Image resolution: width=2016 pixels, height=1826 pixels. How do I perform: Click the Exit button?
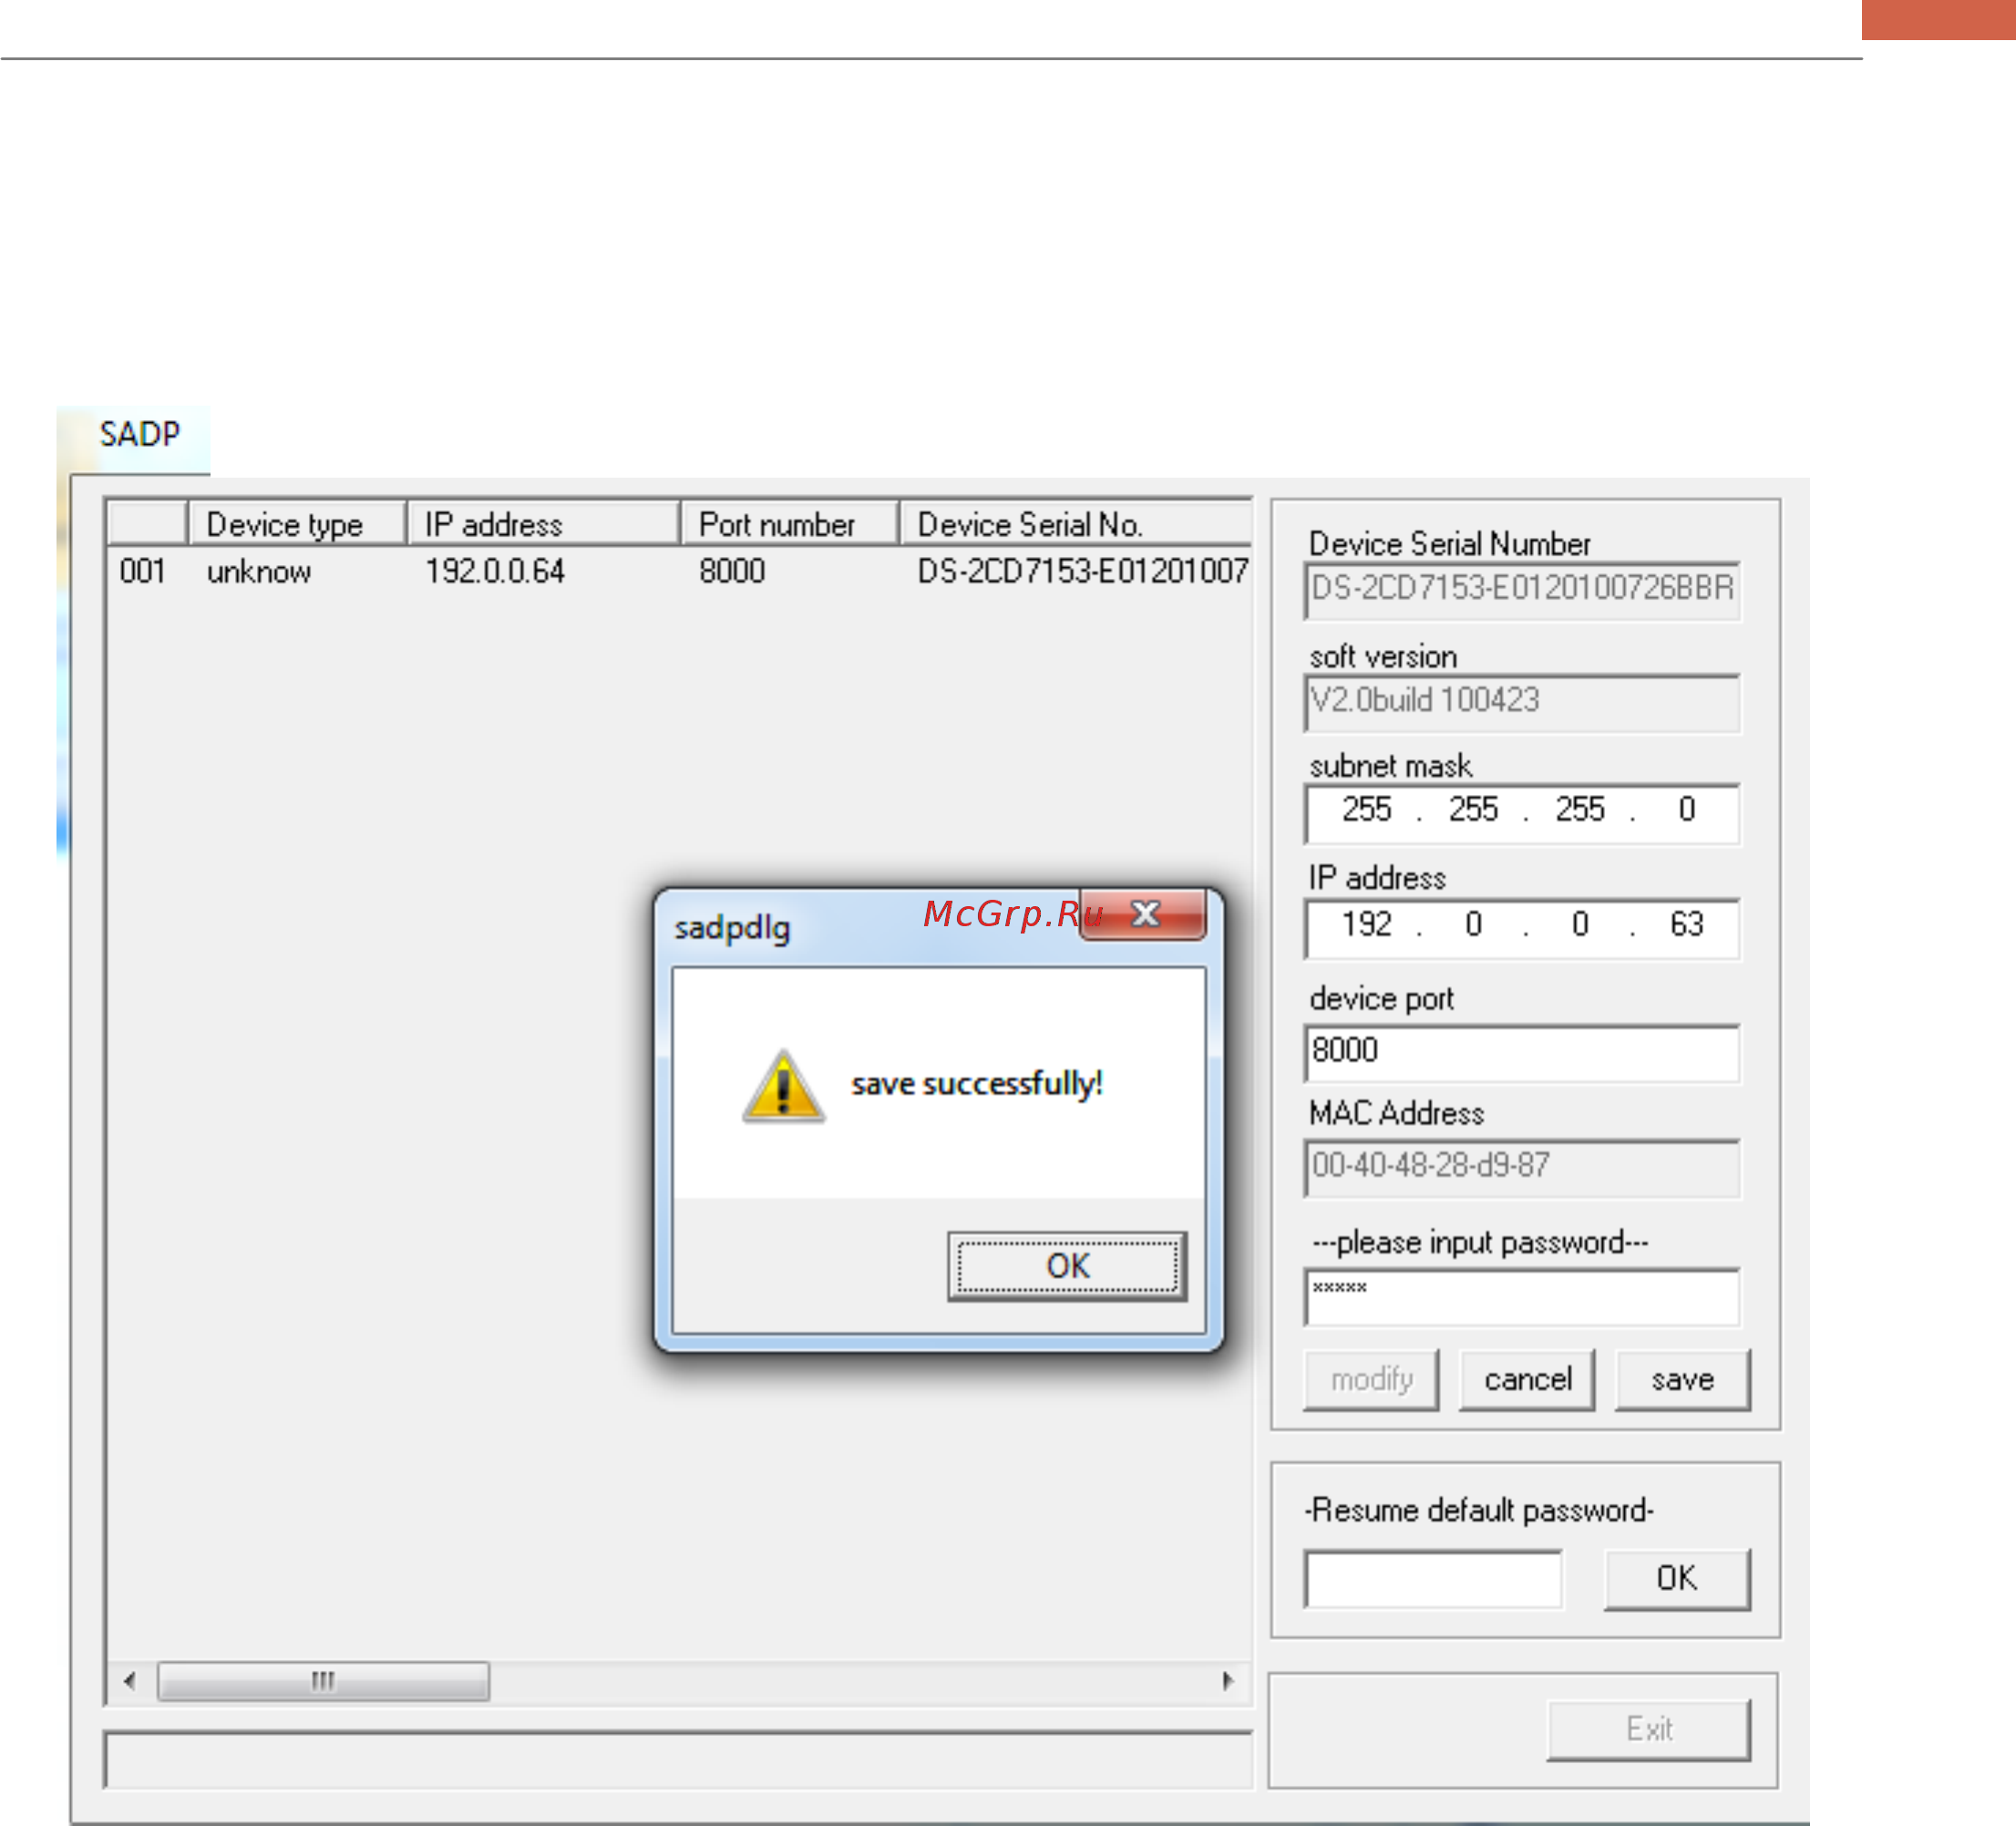click(x=1648, y=1729)
